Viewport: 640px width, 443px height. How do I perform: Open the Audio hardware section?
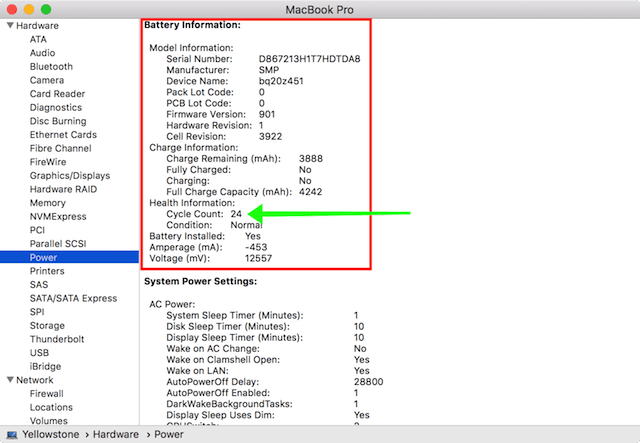click(42, 53)
